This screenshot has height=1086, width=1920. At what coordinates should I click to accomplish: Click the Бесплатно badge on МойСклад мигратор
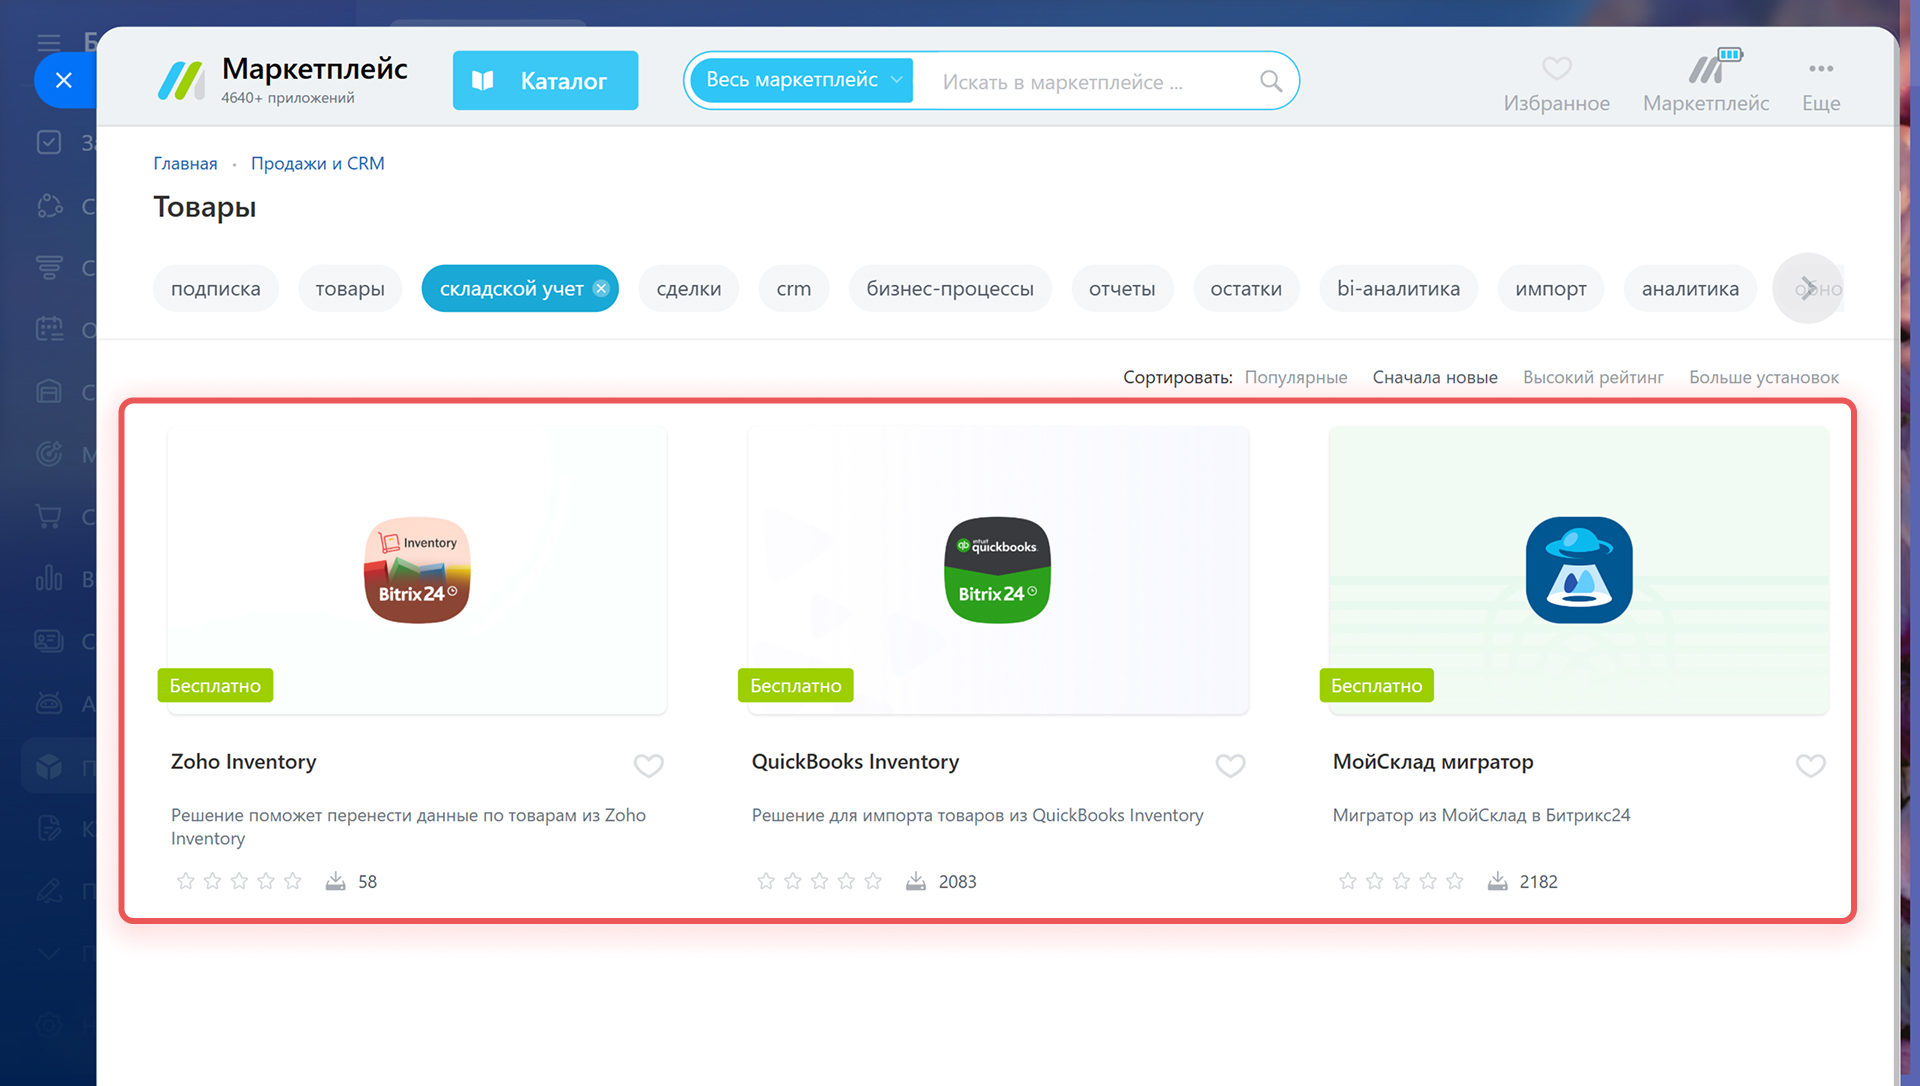point(1377,685)
